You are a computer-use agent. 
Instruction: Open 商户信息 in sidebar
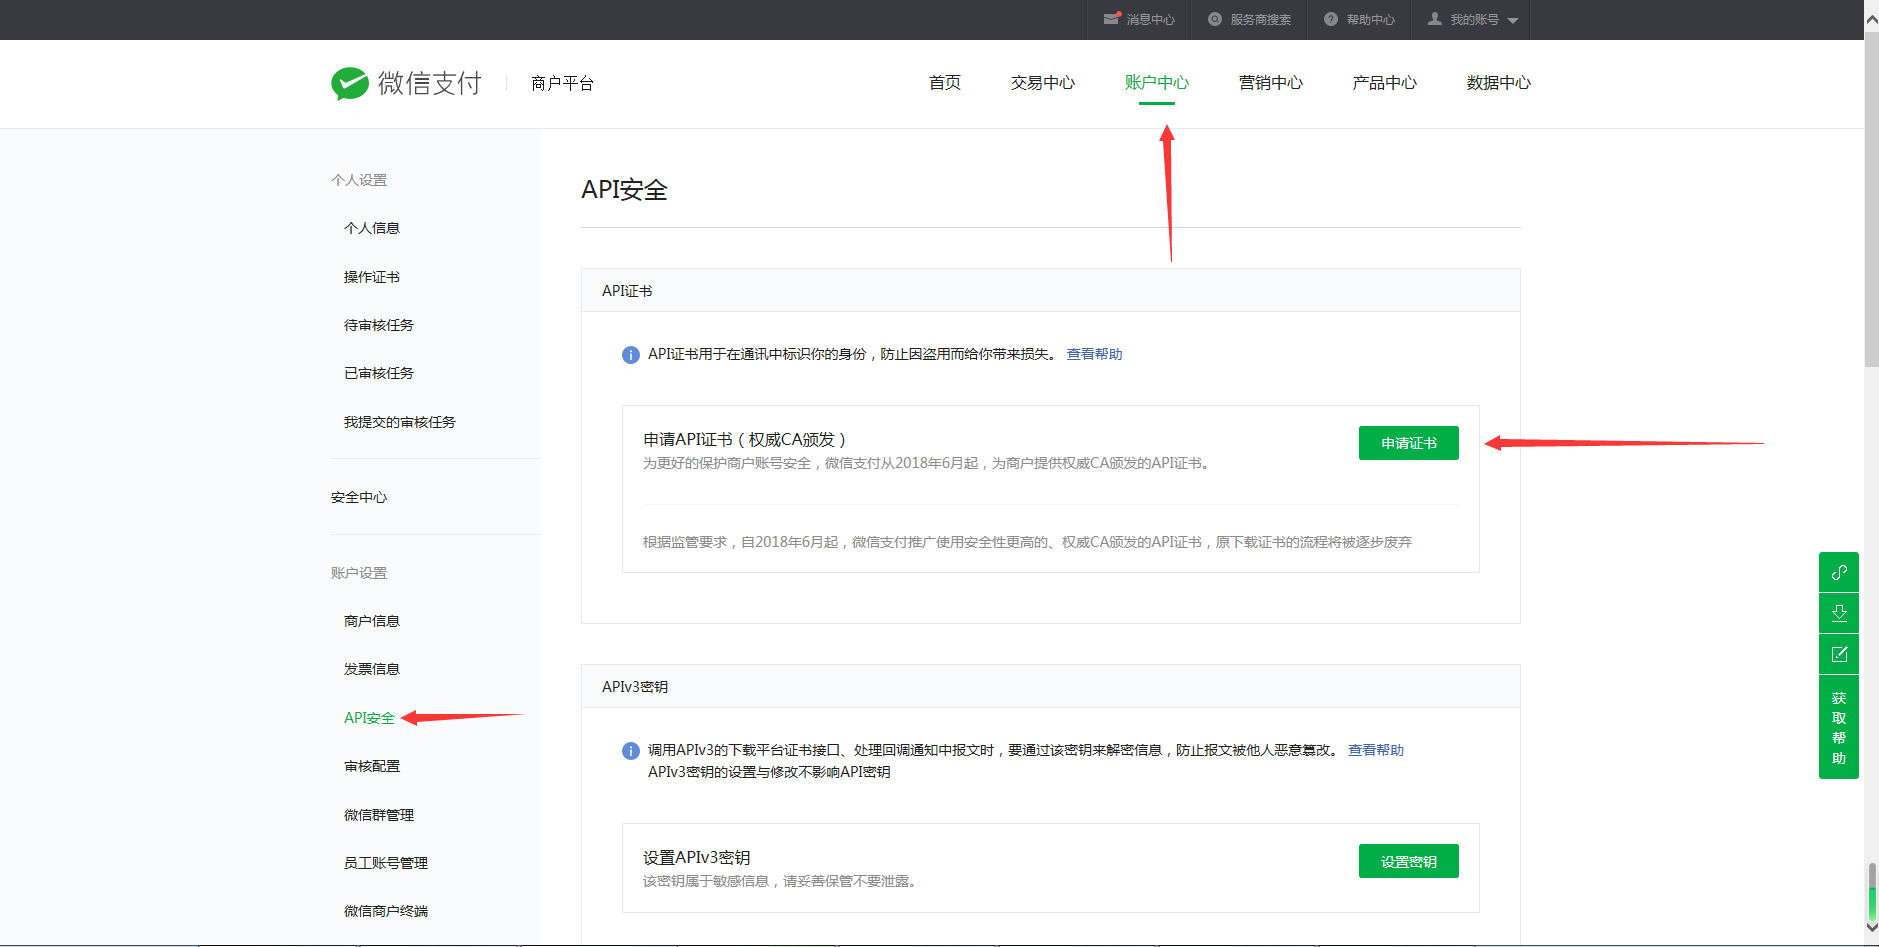click(372, 621)
